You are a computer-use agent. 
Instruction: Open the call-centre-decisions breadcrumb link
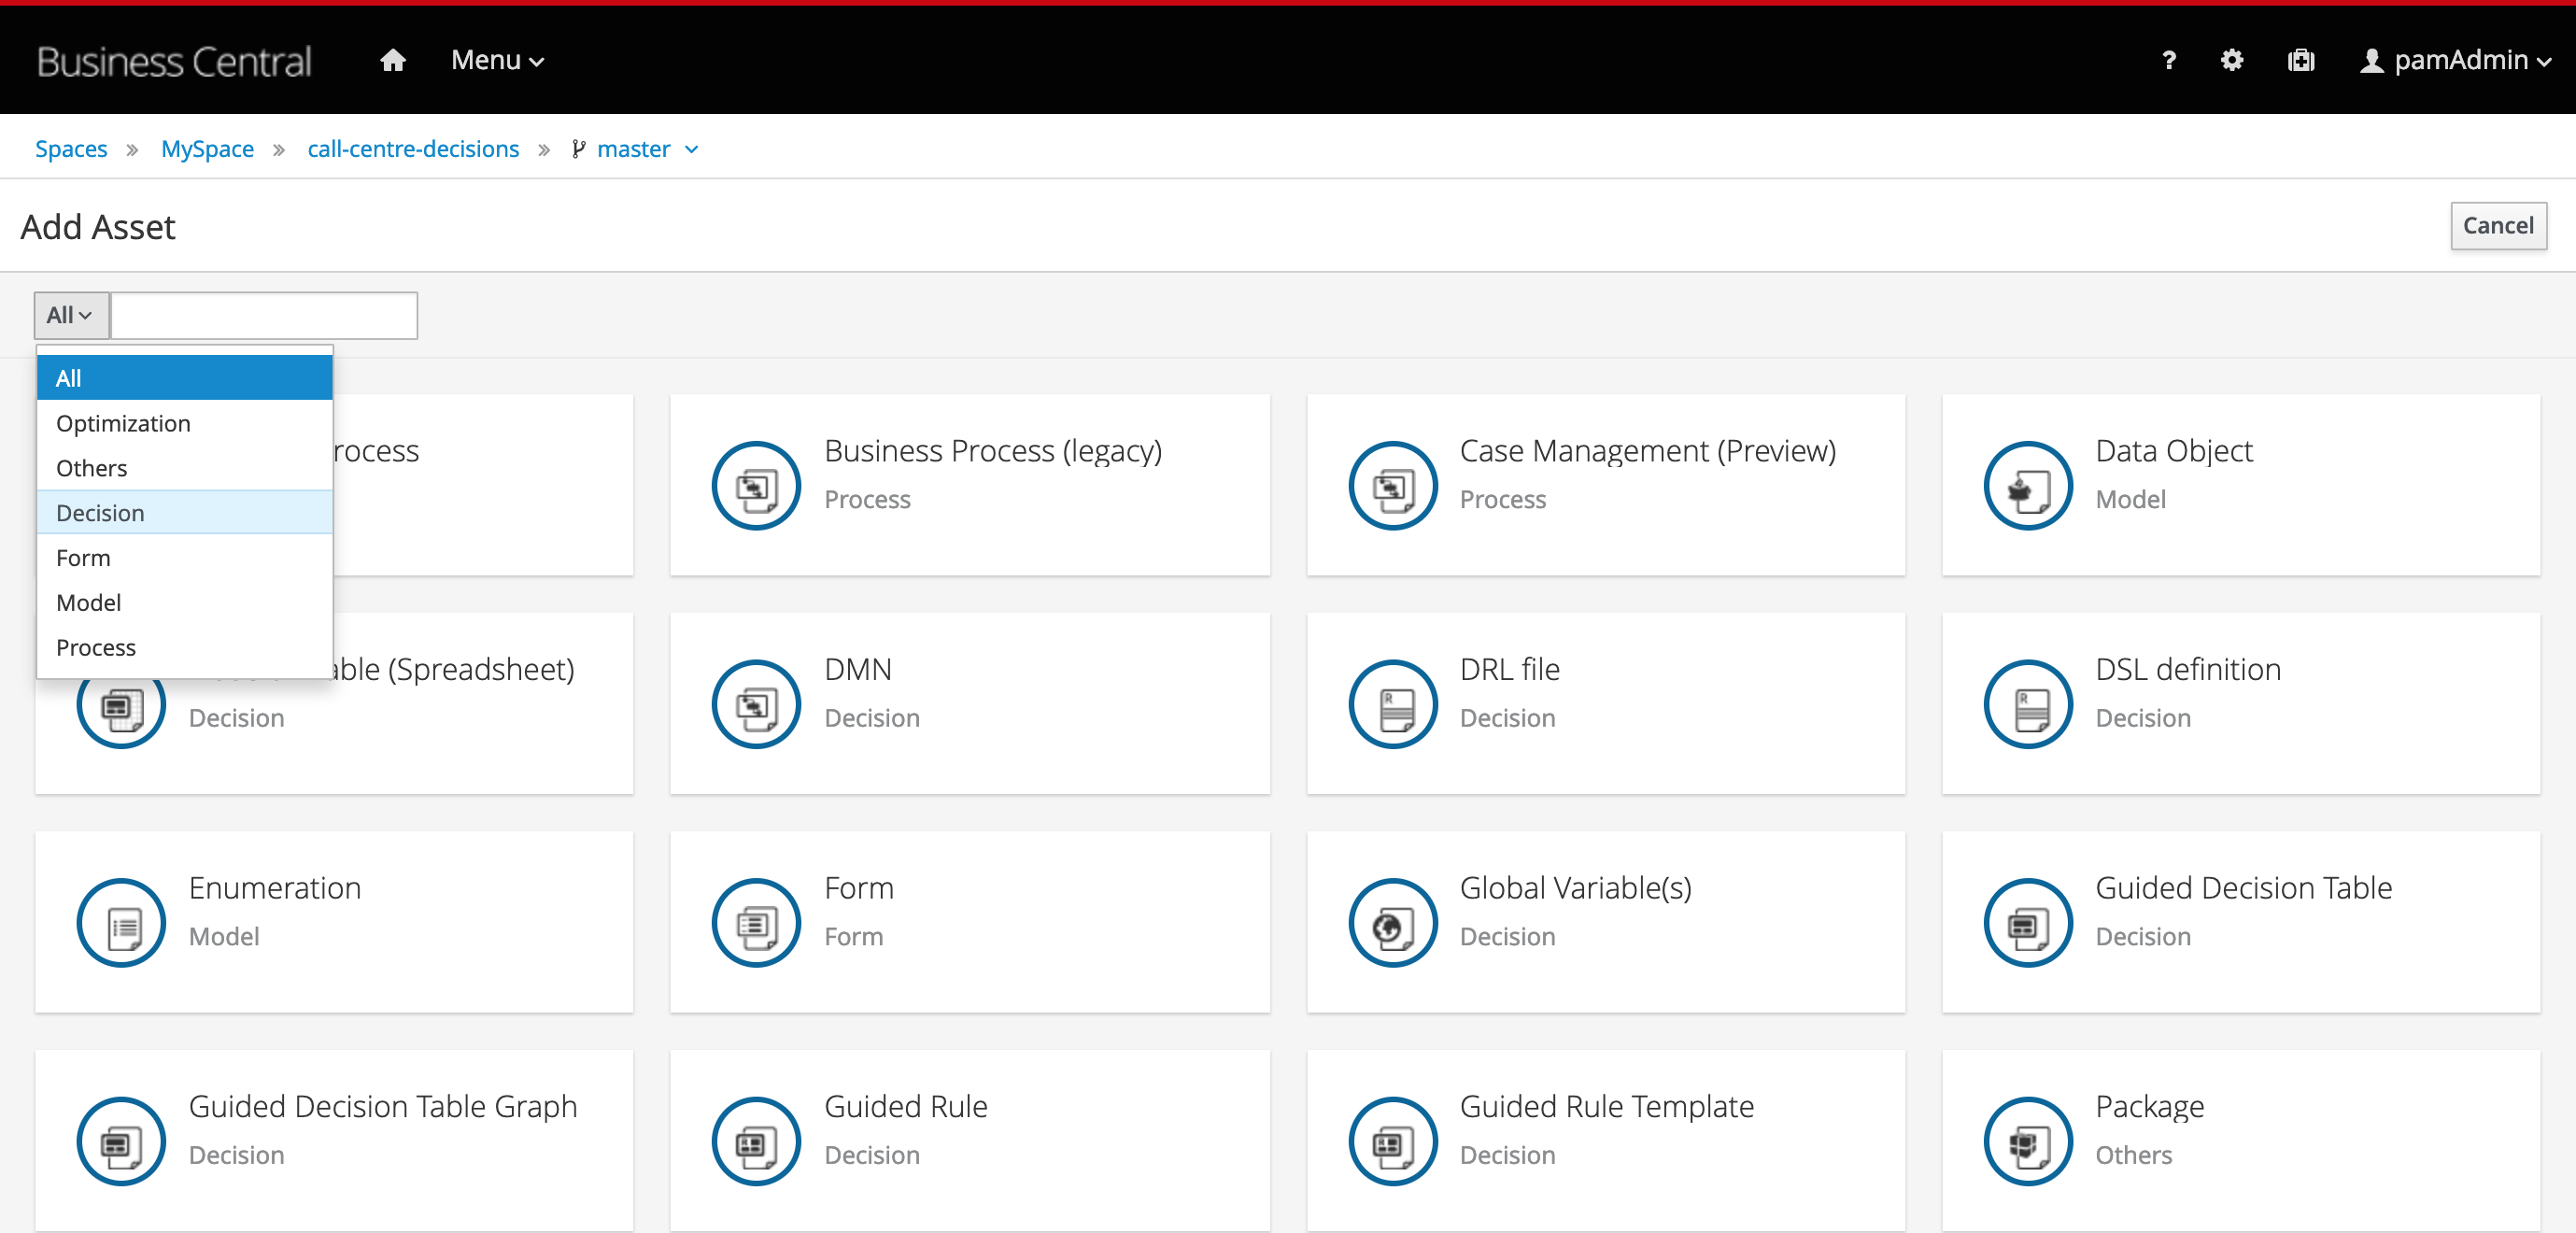413,149
